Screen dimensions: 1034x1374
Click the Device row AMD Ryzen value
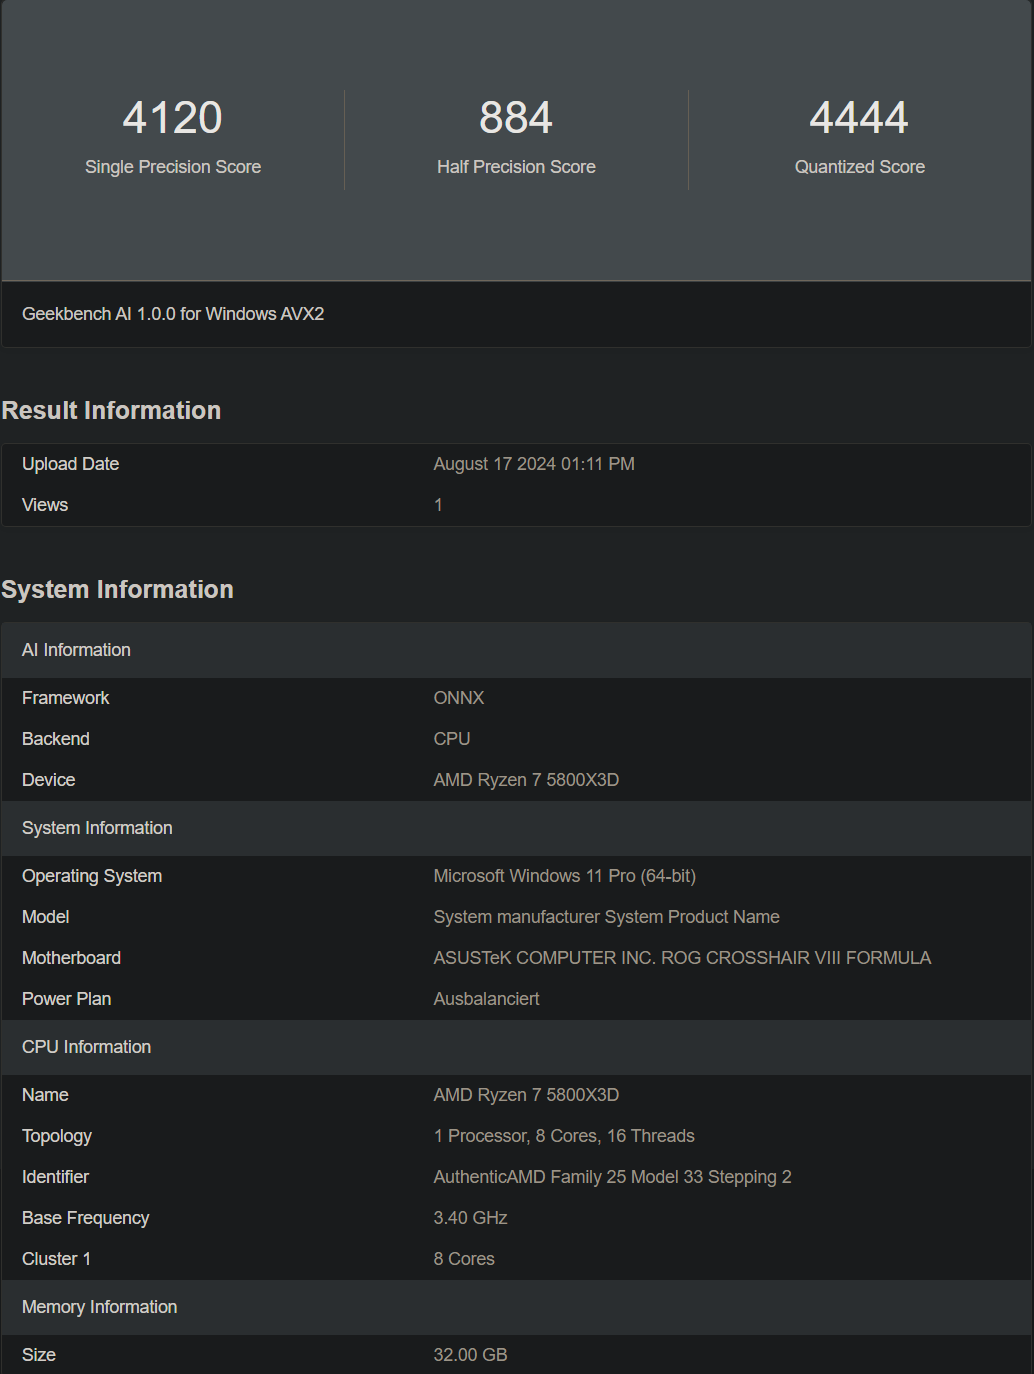click(x=526, y=780)
